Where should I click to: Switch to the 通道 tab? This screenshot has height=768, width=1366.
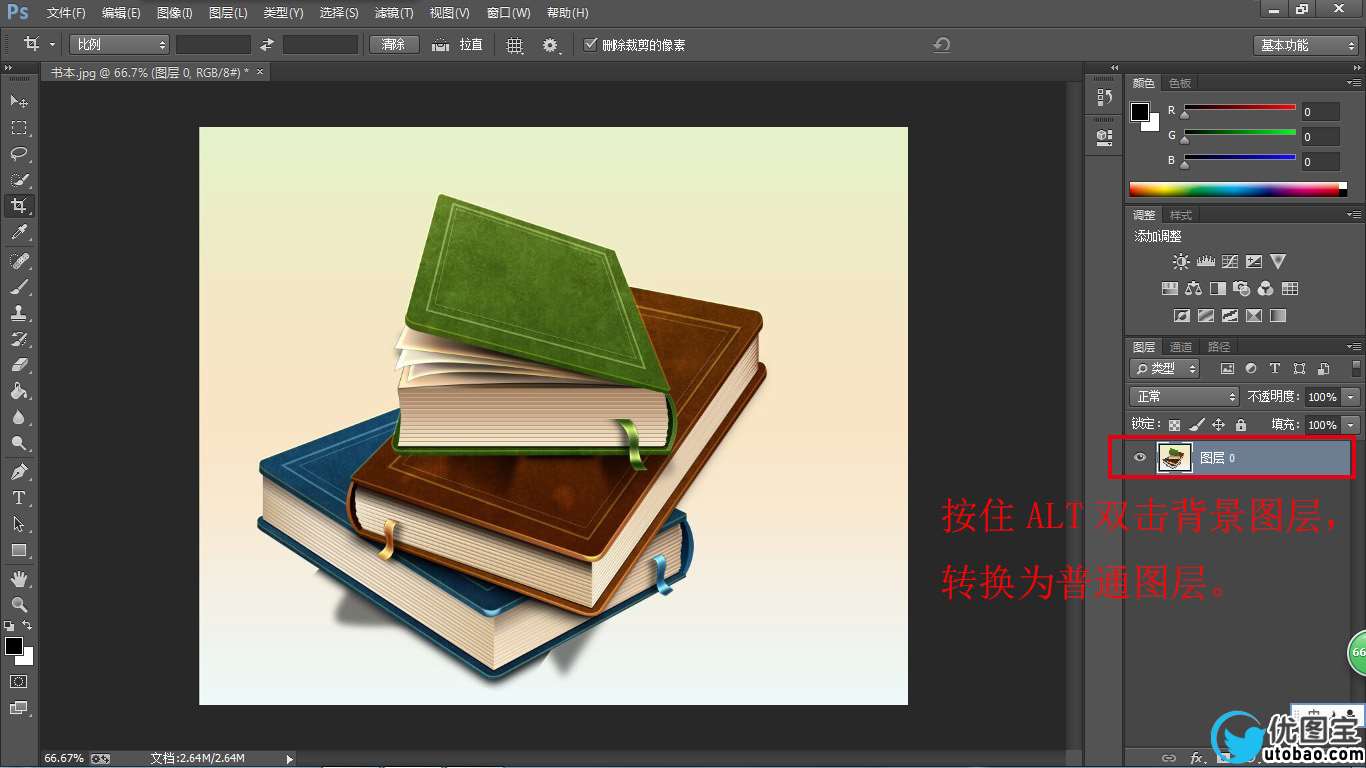(1181, 347)
